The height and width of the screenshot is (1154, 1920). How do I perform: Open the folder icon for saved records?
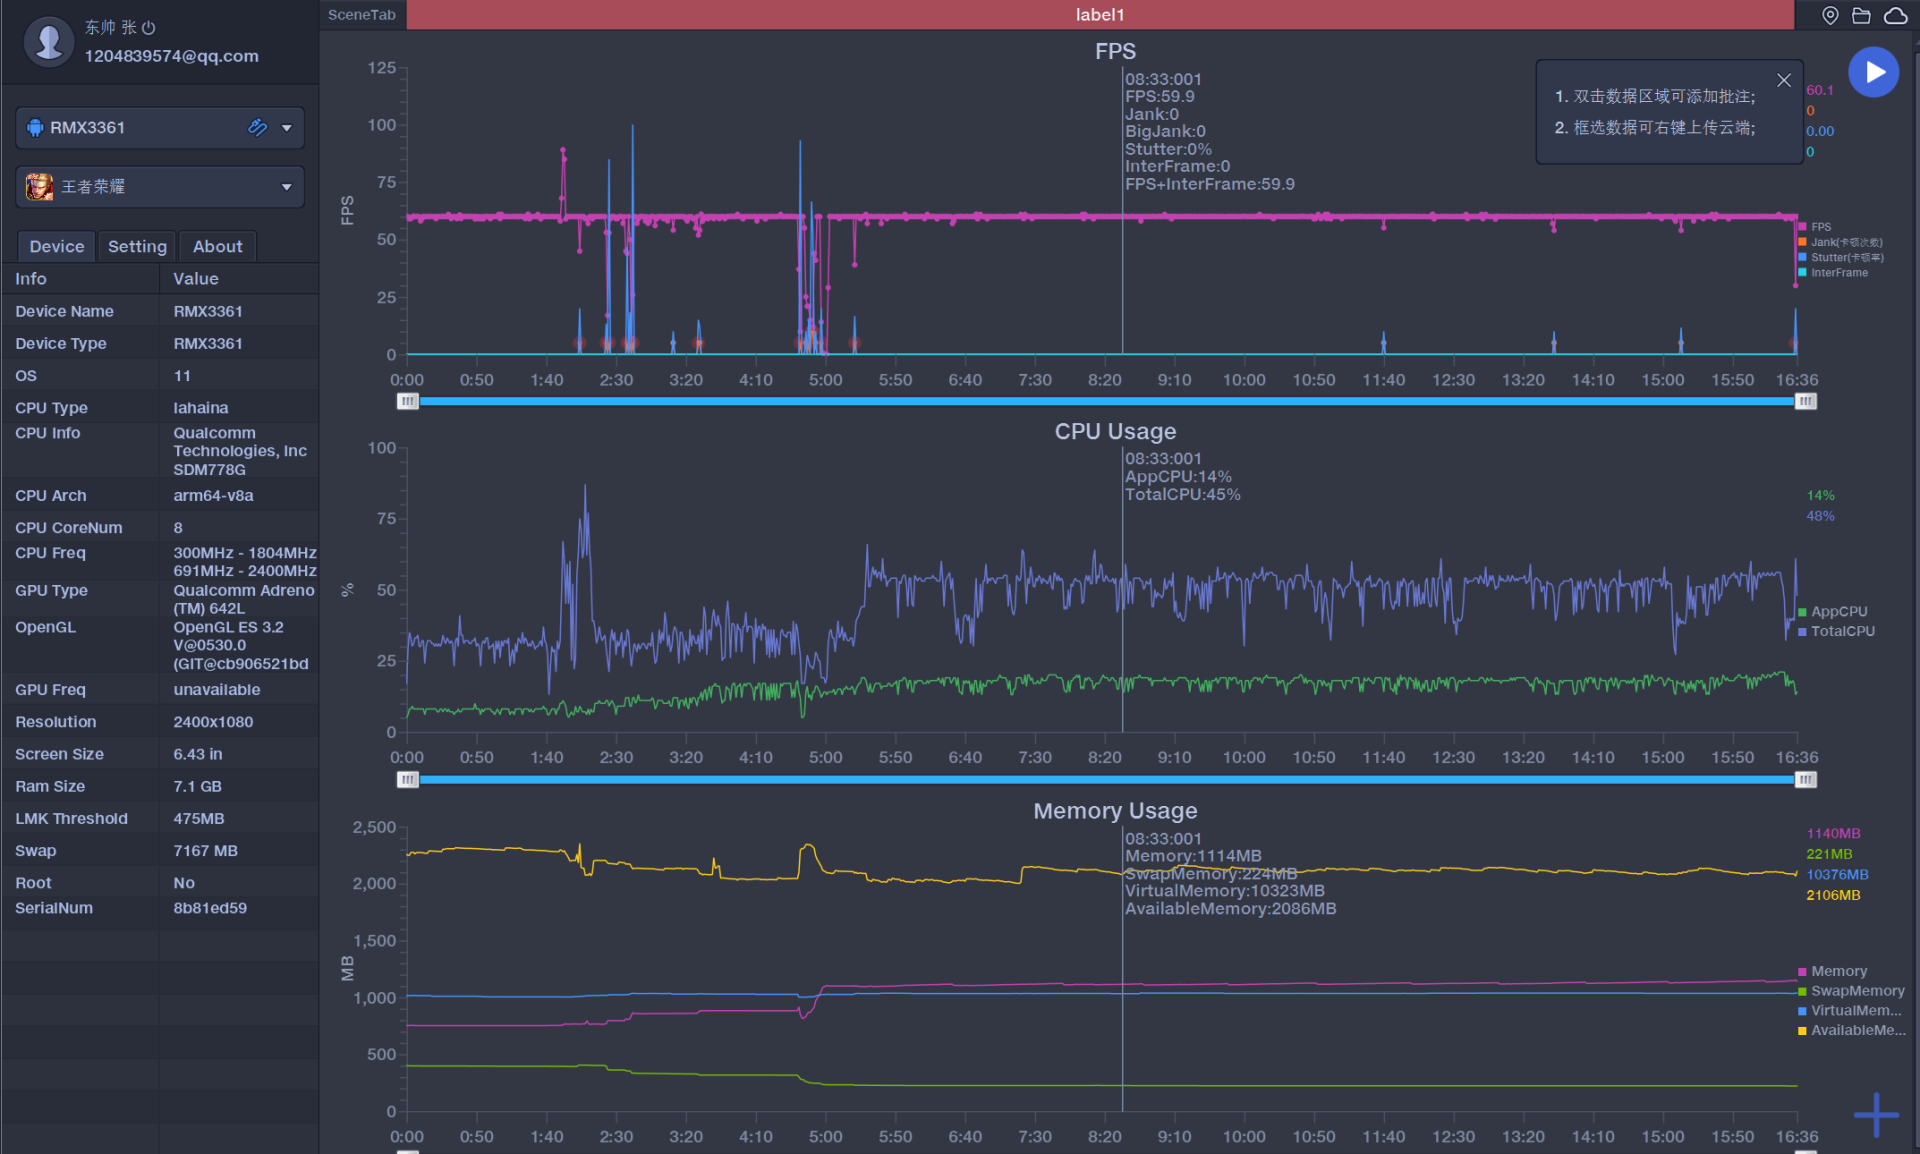pyautogui.click(x=1861, y=15)
